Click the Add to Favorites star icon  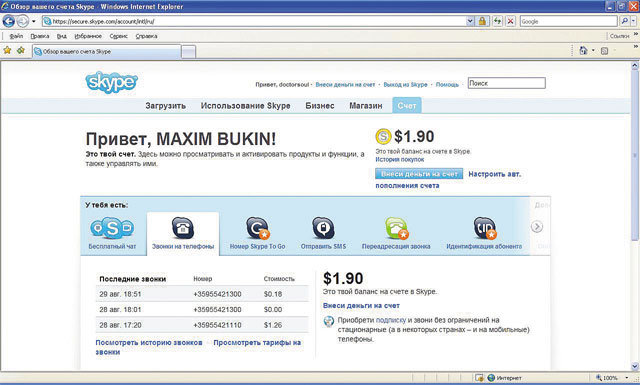[x=21, y=50]
